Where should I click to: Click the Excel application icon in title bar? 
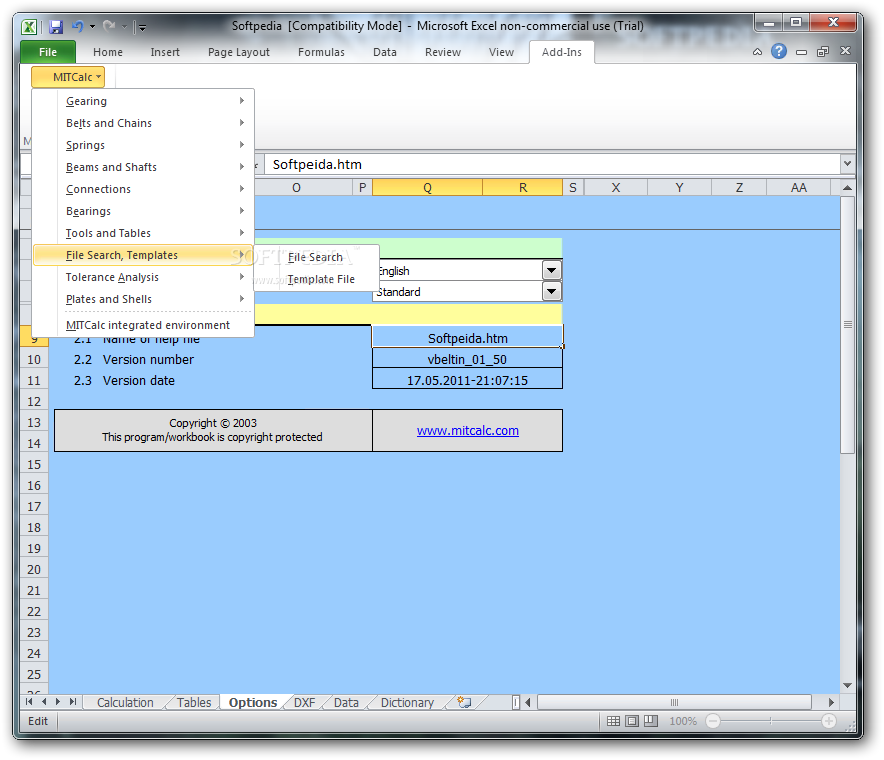click(x=29, y=26)
